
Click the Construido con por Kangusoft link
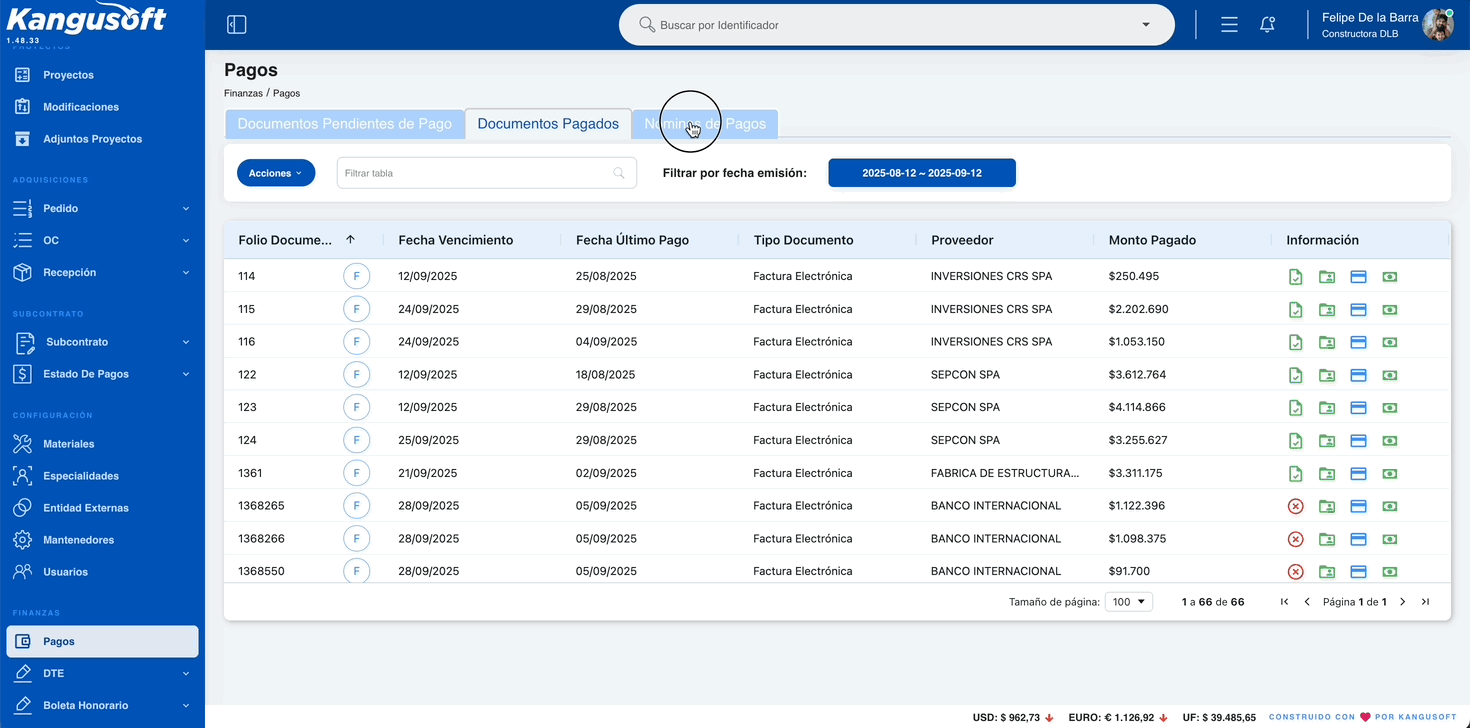click(x=1363, y=717)
